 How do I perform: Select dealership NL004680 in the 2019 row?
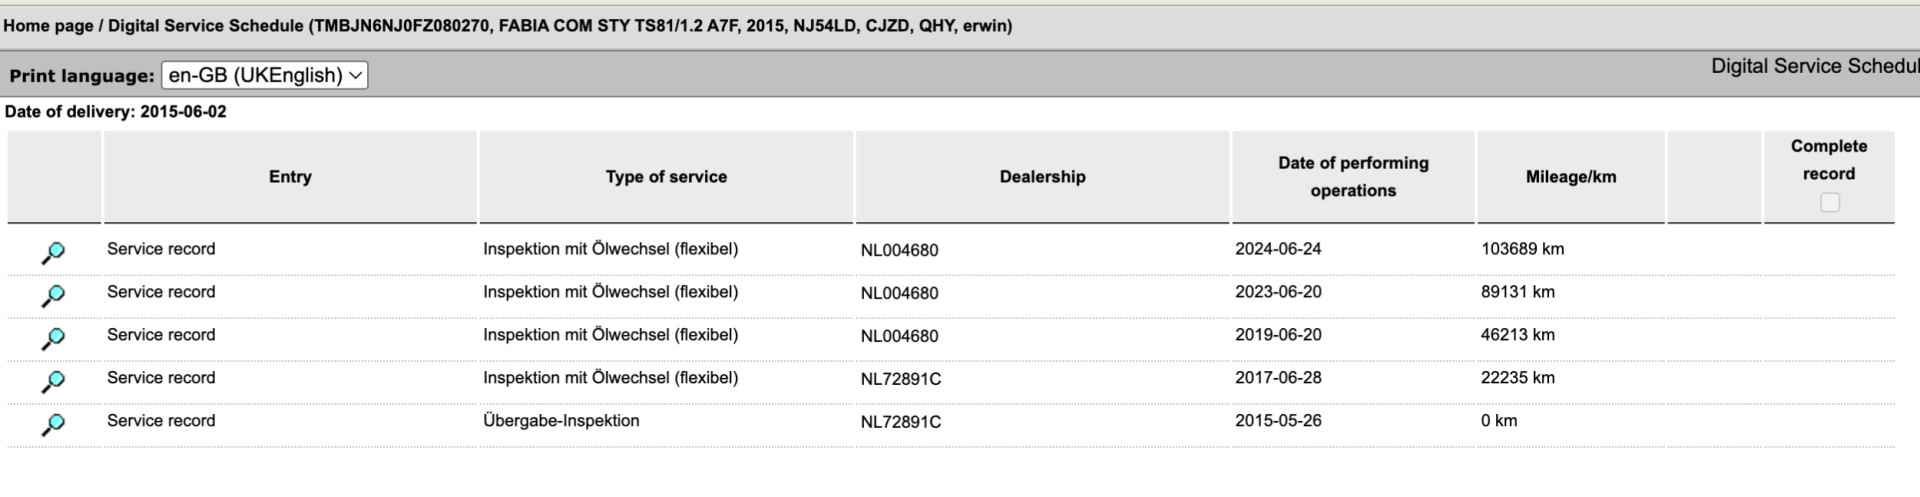(x=899, y=336)
